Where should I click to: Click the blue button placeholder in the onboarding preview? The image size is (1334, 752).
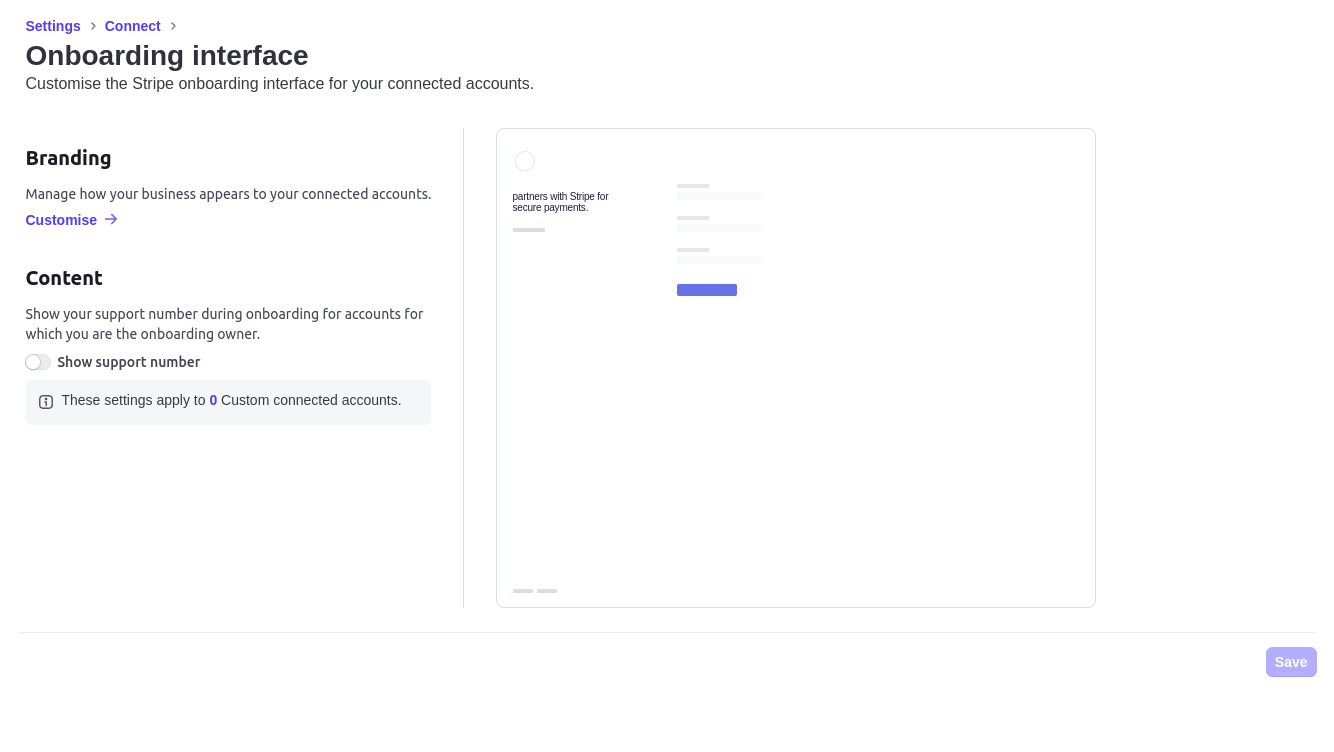tap(707, 289)
